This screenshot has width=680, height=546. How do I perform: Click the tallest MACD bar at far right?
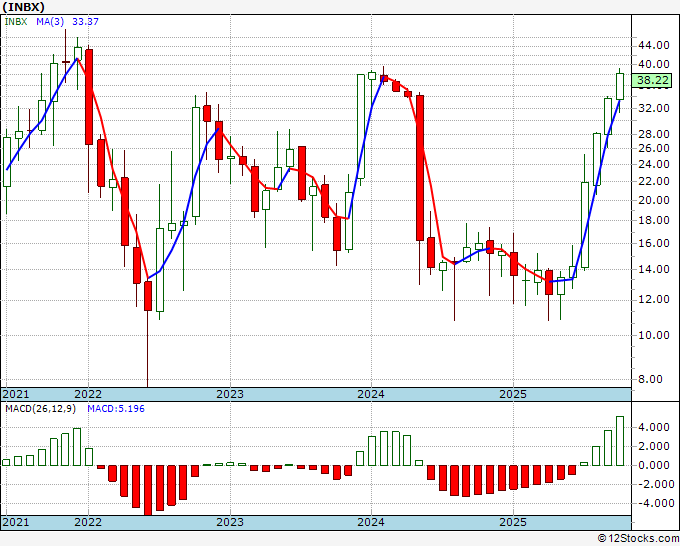tap(620, 441)
